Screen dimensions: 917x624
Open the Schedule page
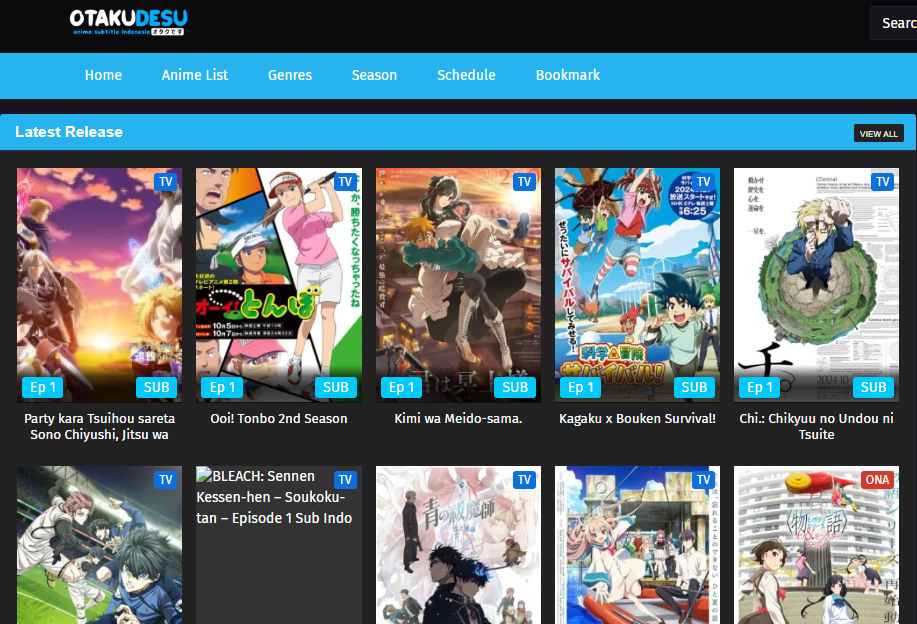pyautogui.click(x=466, y=75)
